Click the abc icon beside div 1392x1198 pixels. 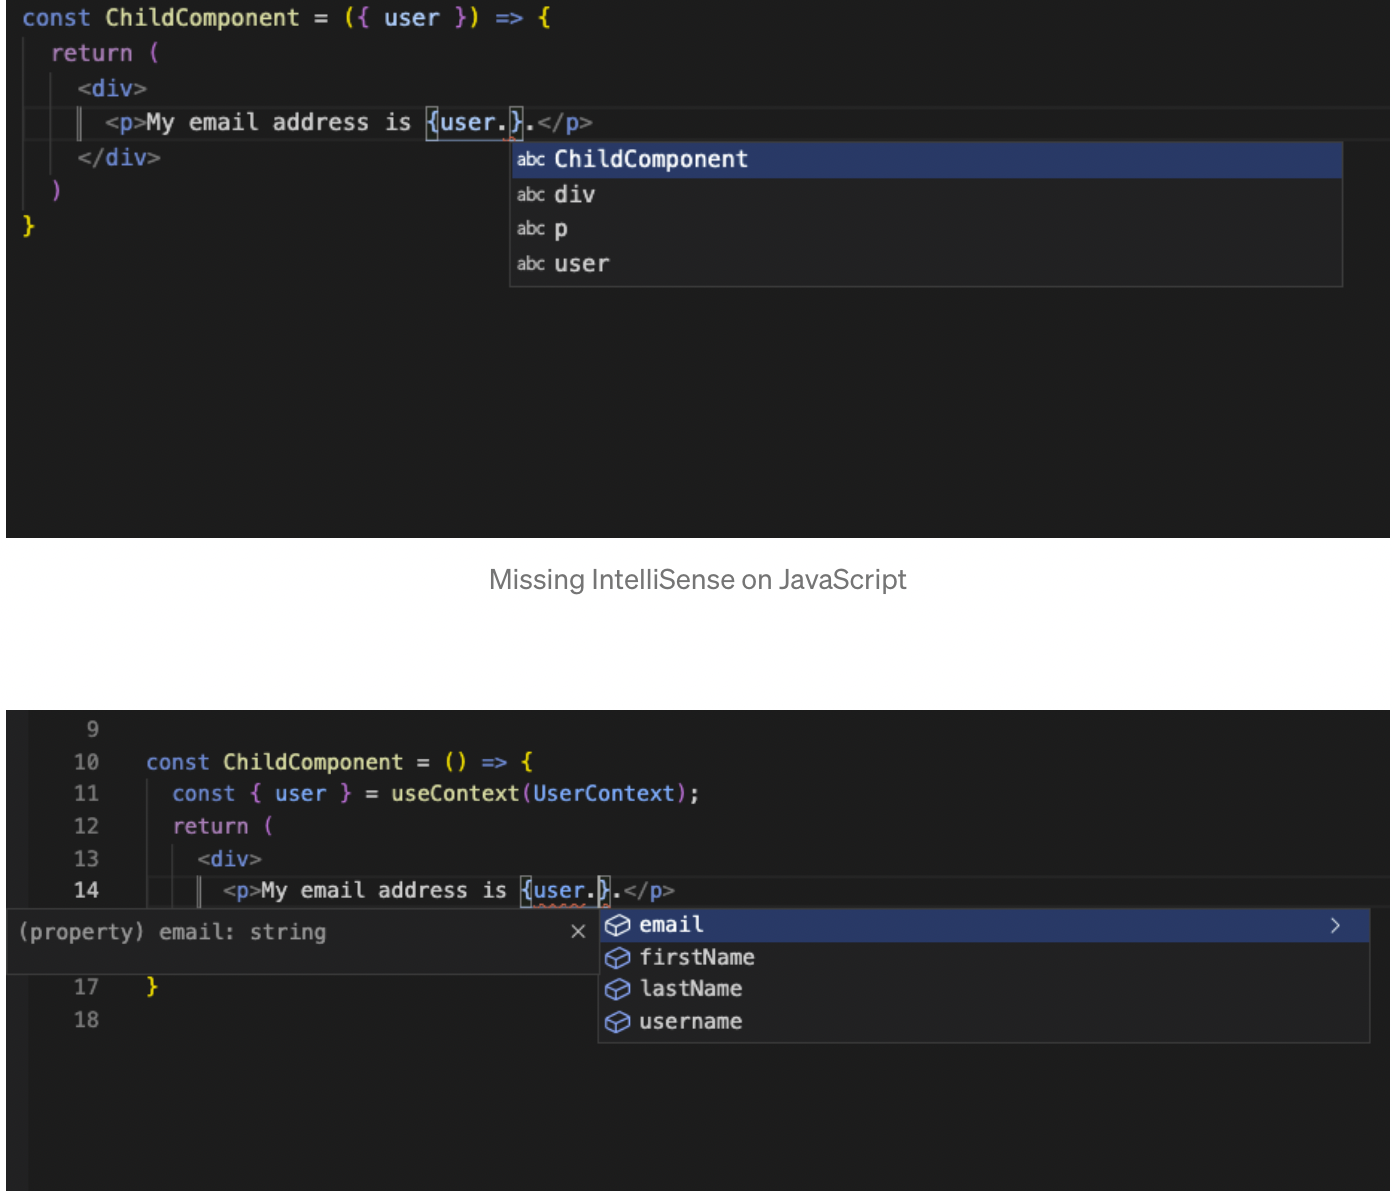531,195
